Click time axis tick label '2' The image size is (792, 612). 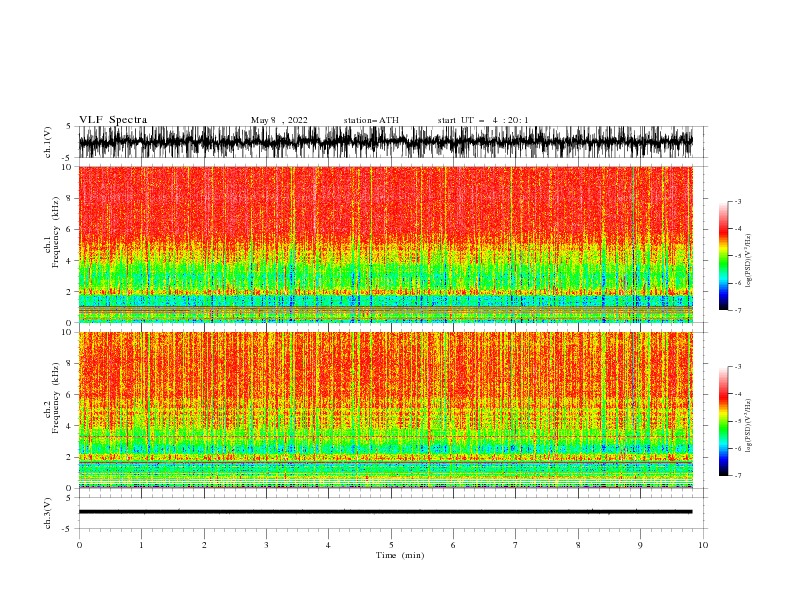pos(204,545)
